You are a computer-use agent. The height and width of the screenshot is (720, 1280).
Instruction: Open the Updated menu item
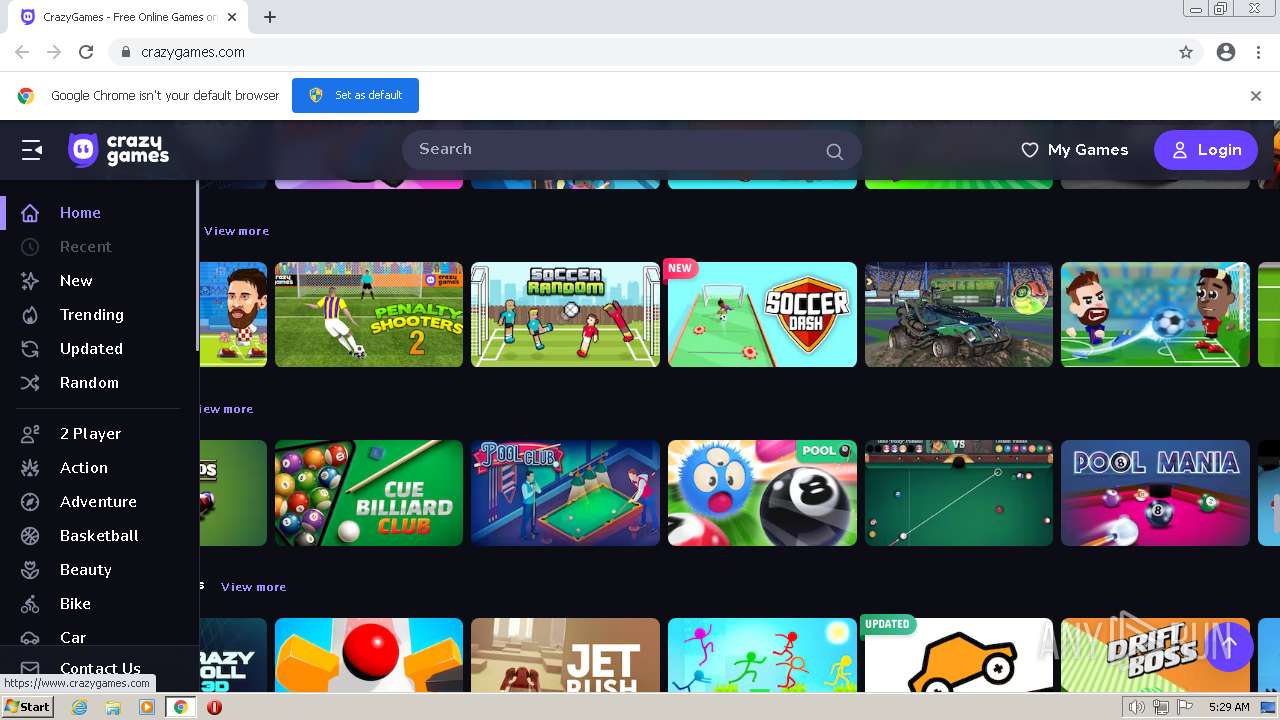(91, 349)
